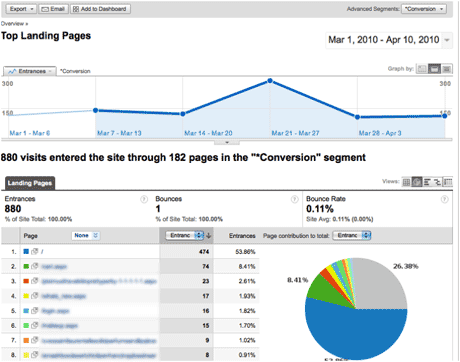Select the graph by month icon
The height and width of the screenshot is (362, 460).
(x=447, y=69)
